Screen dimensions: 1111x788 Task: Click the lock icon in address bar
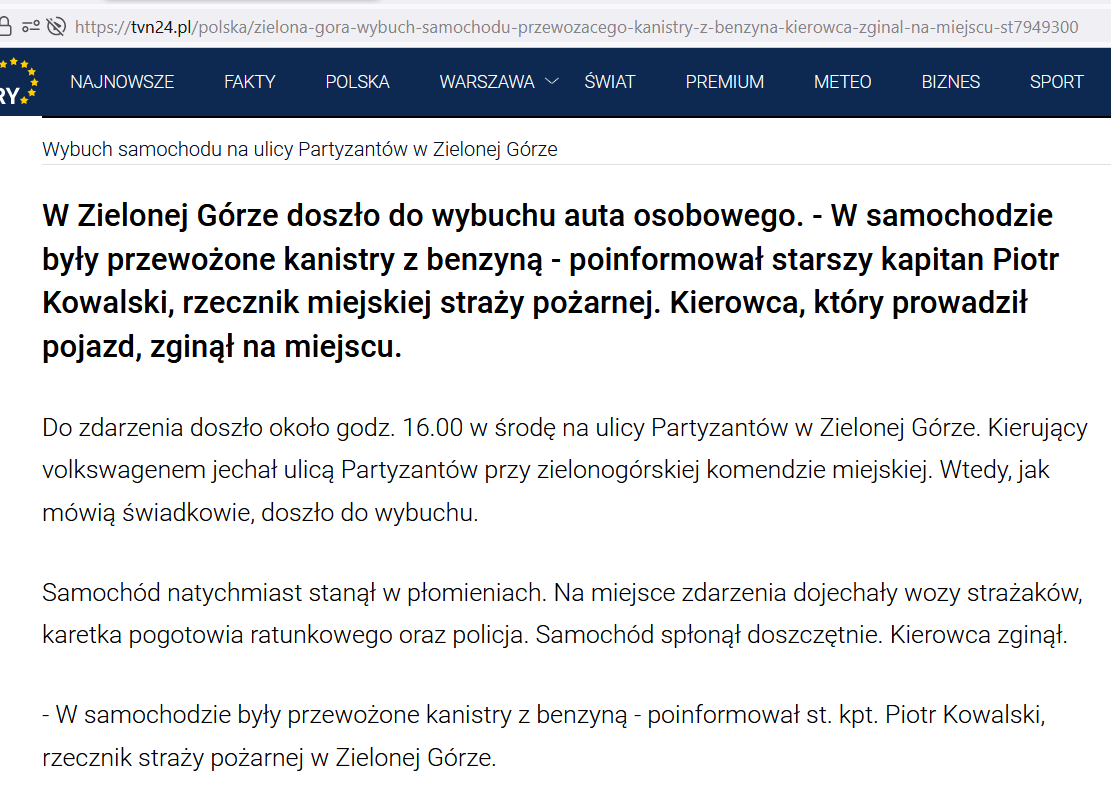tap(5, 27)
